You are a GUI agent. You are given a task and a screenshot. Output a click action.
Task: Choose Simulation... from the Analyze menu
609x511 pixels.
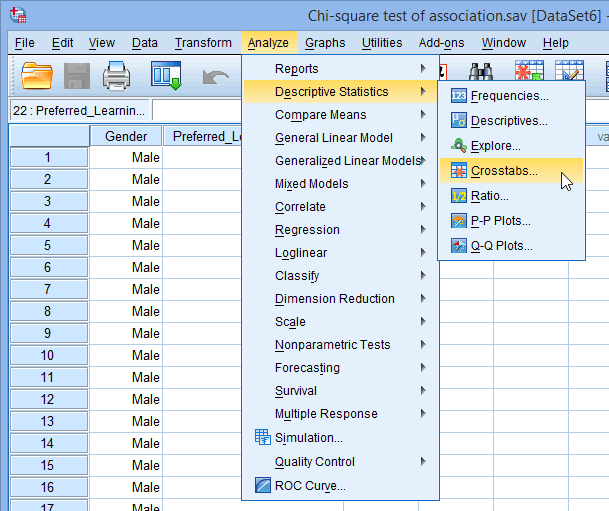pos(340,438)
